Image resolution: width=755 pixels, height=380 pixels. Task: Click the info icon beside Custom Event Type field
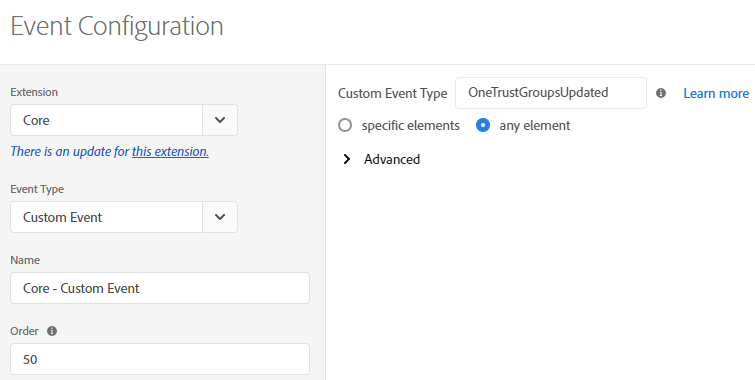point(661,93)
